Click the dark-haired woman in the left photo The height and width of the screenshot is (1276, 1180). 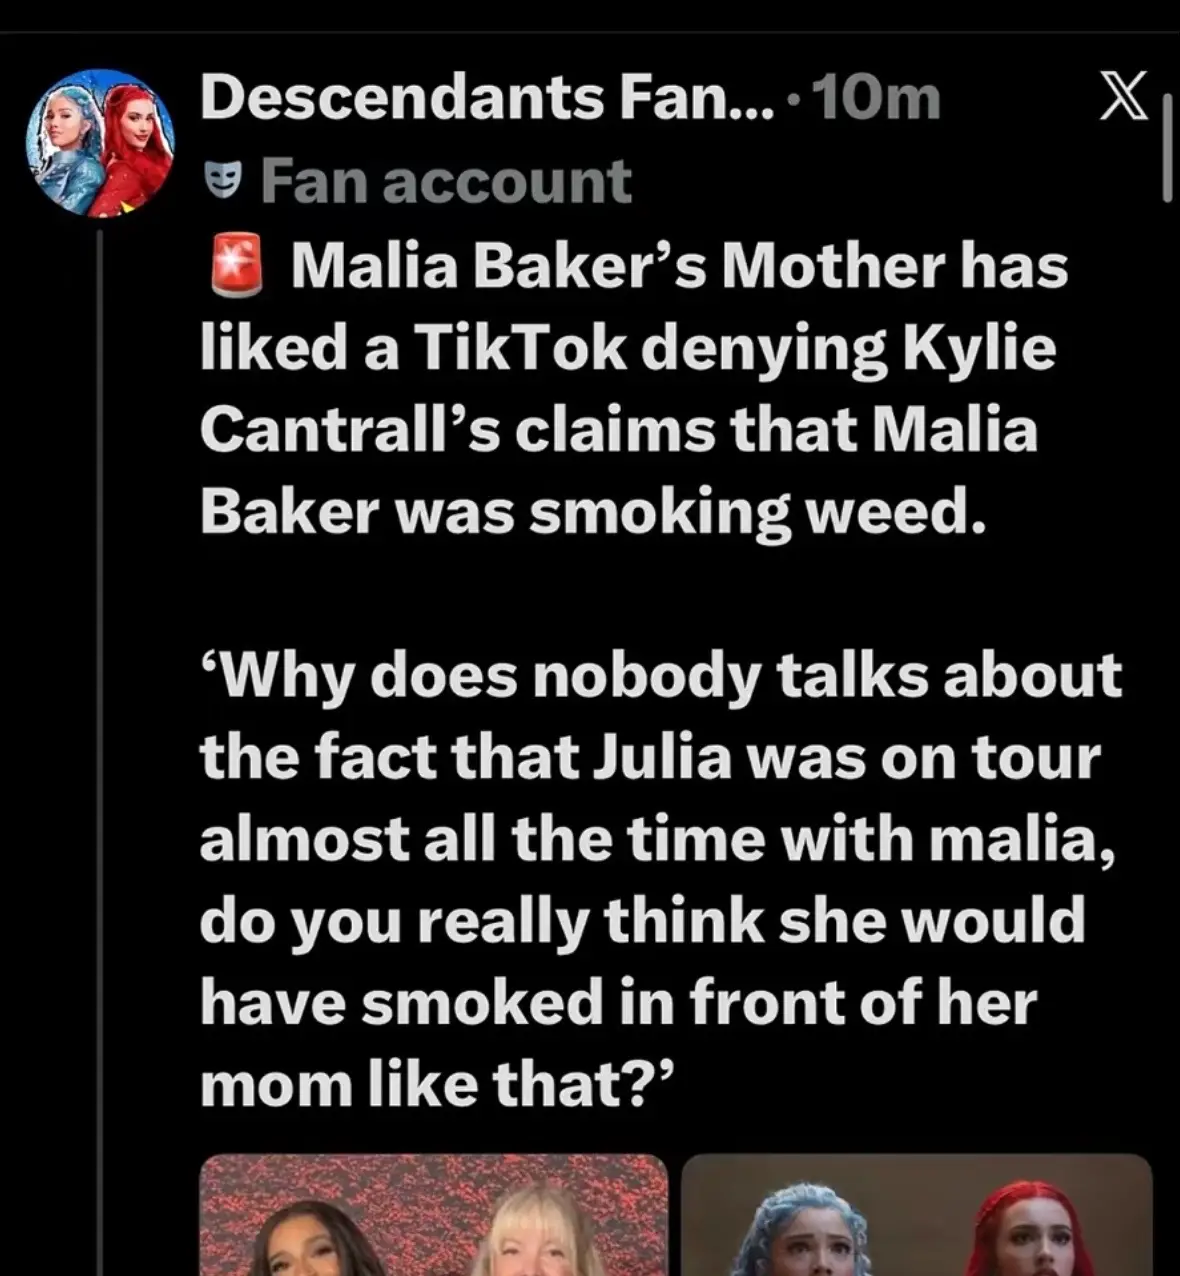(x=313, y=1240)
